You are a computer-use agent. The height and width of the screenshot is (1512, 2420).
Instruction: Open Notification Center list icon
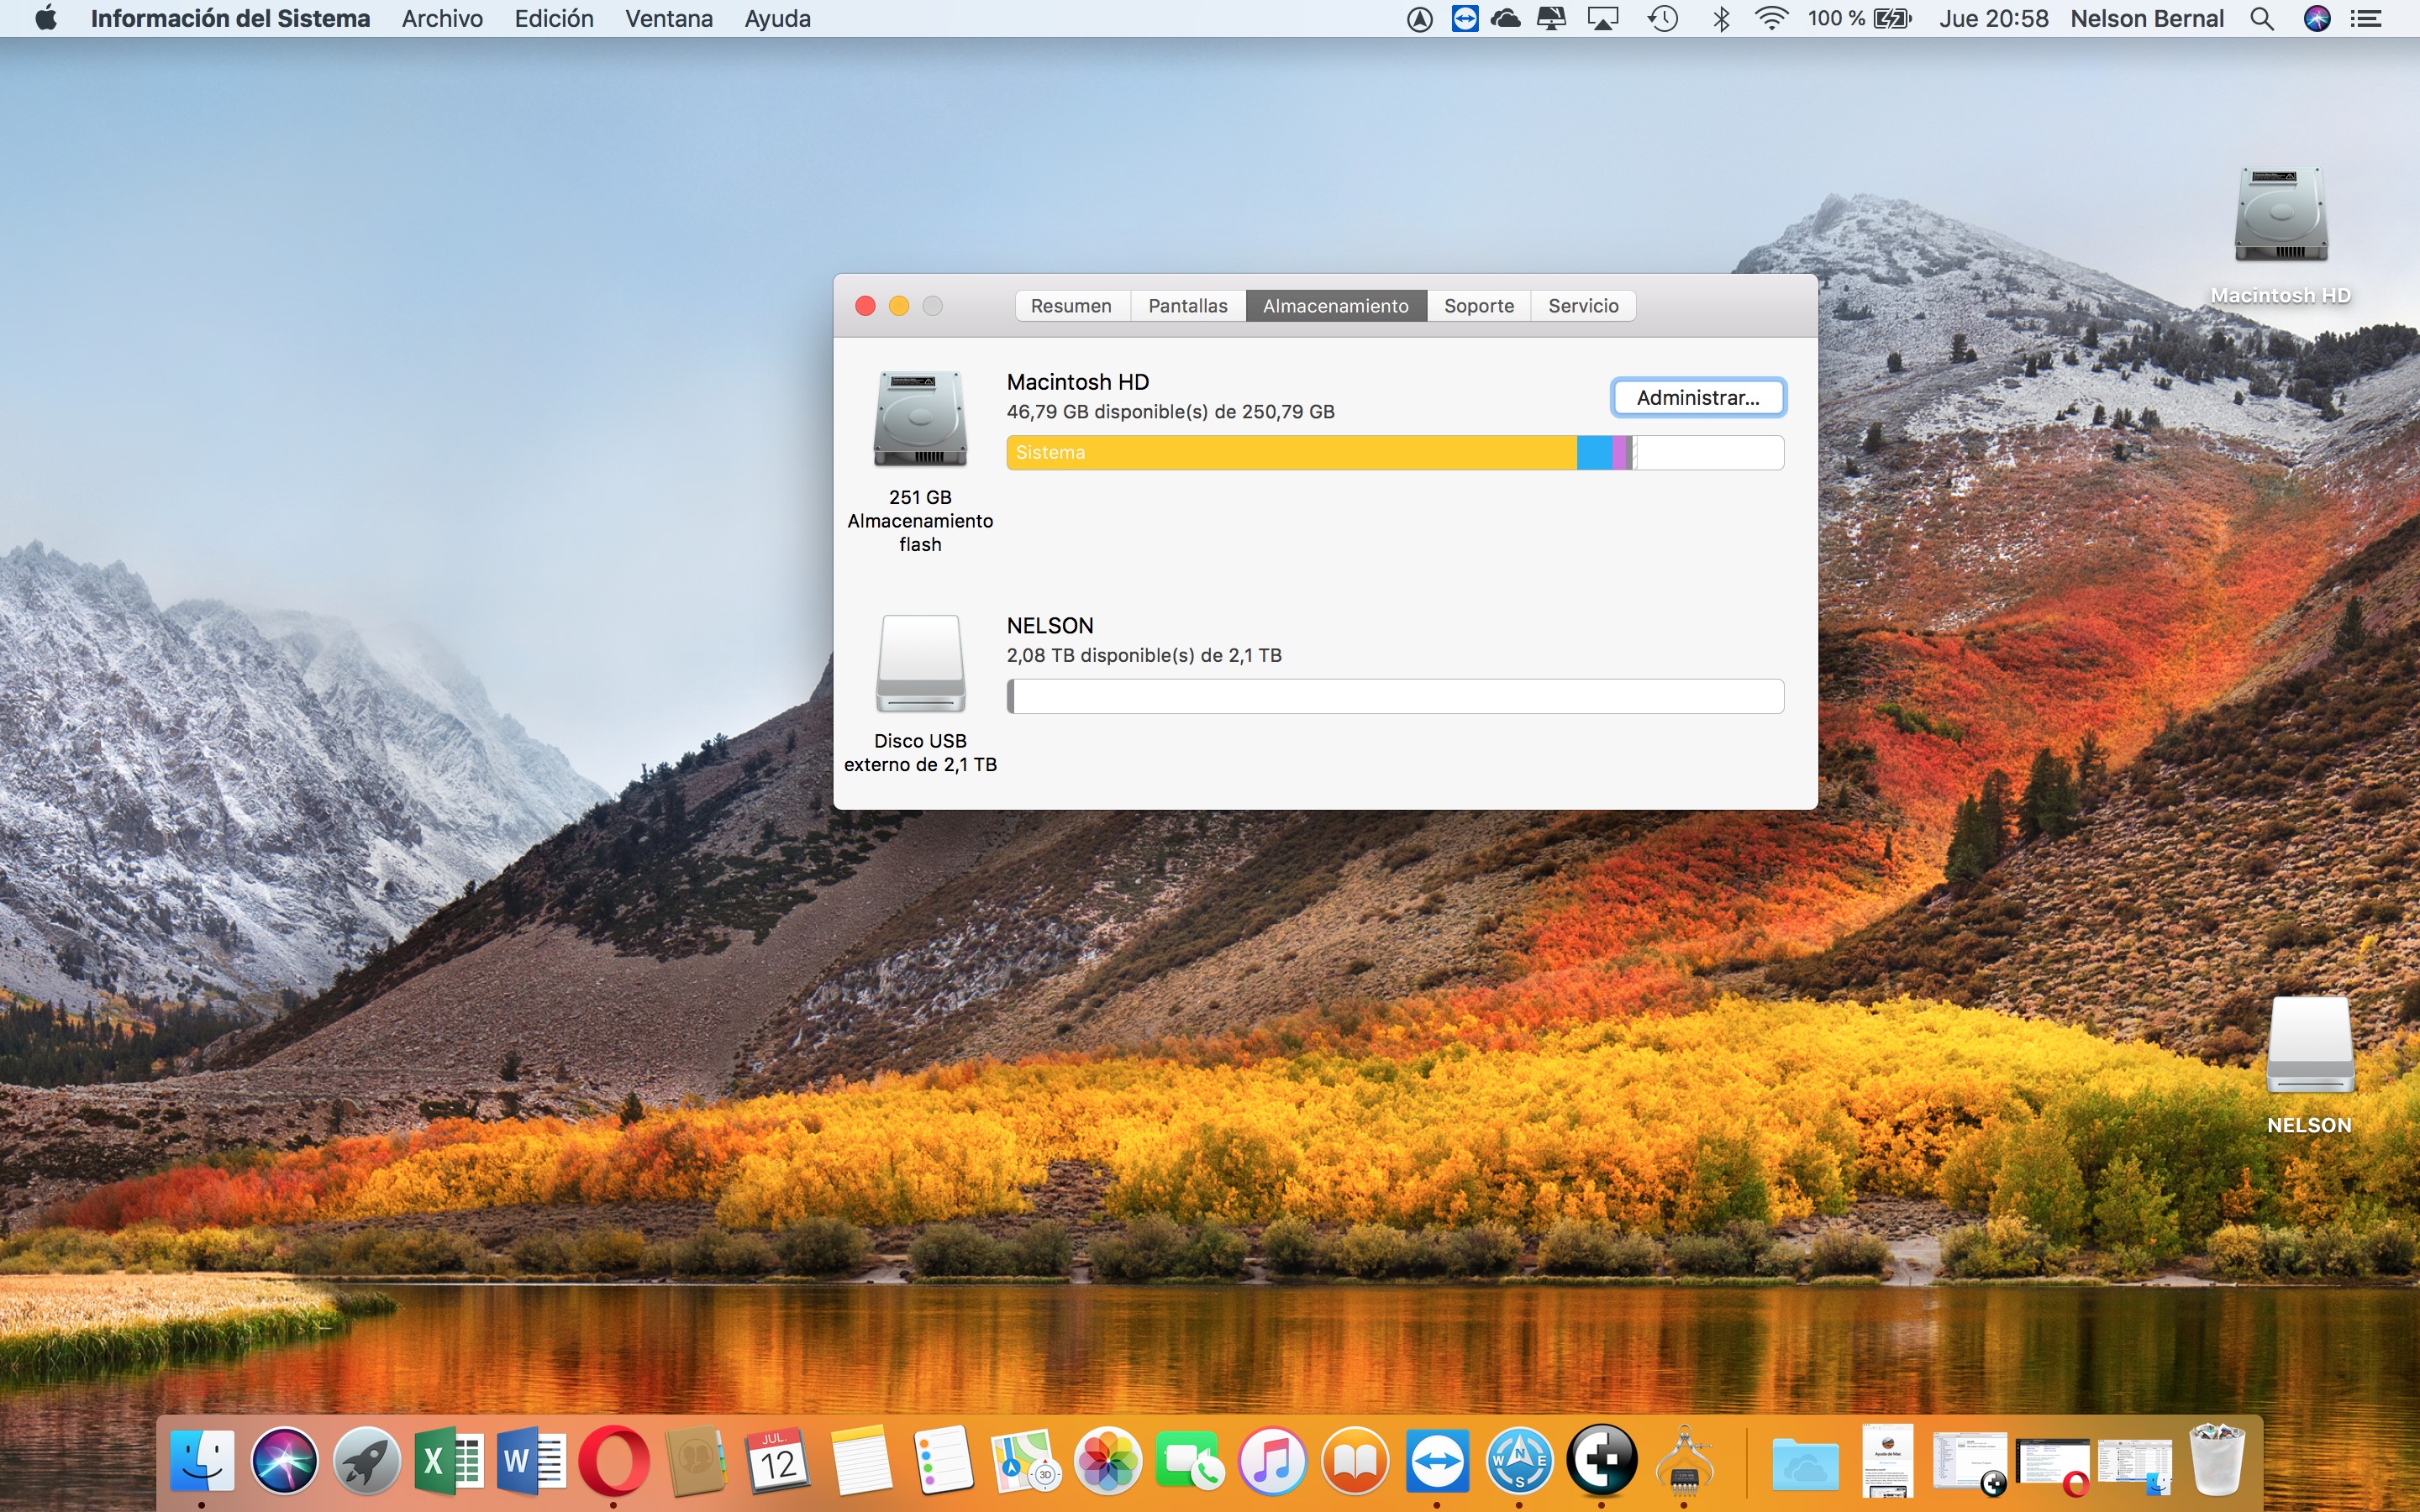(2366, 19)
